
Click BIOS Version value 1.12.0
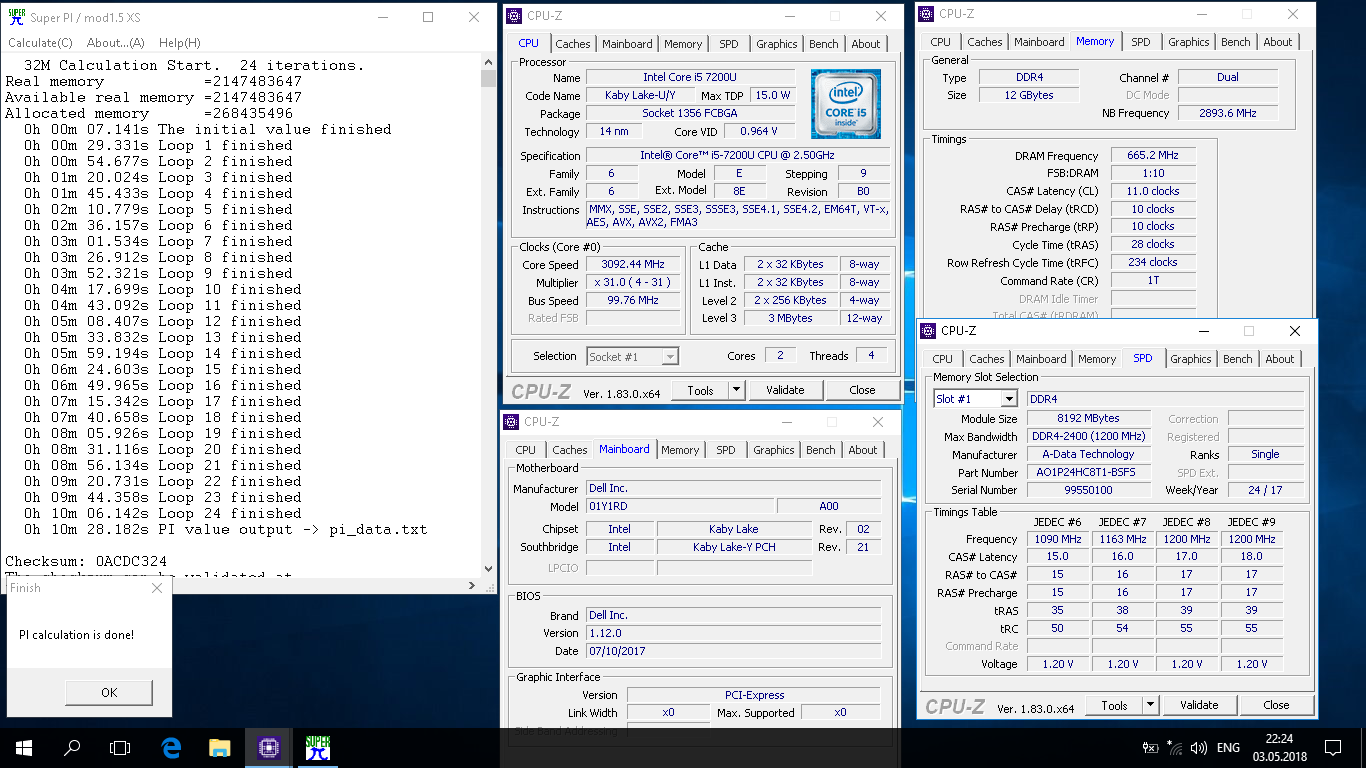732,633
